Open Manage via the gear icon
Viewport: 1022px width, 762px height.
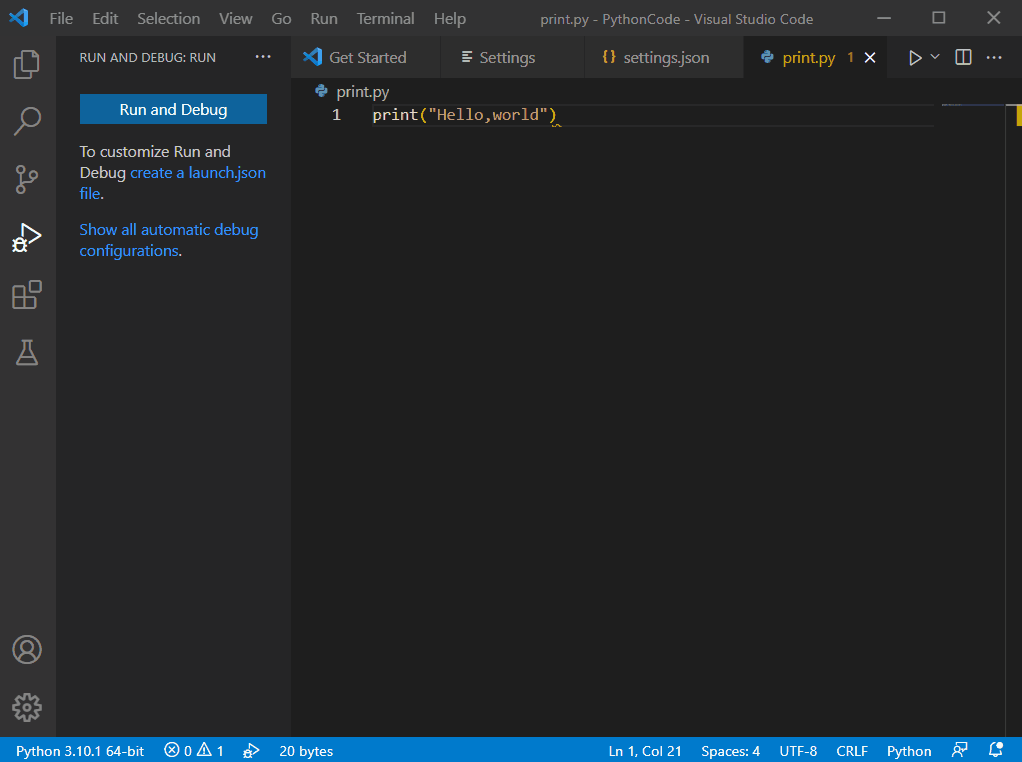26,707
